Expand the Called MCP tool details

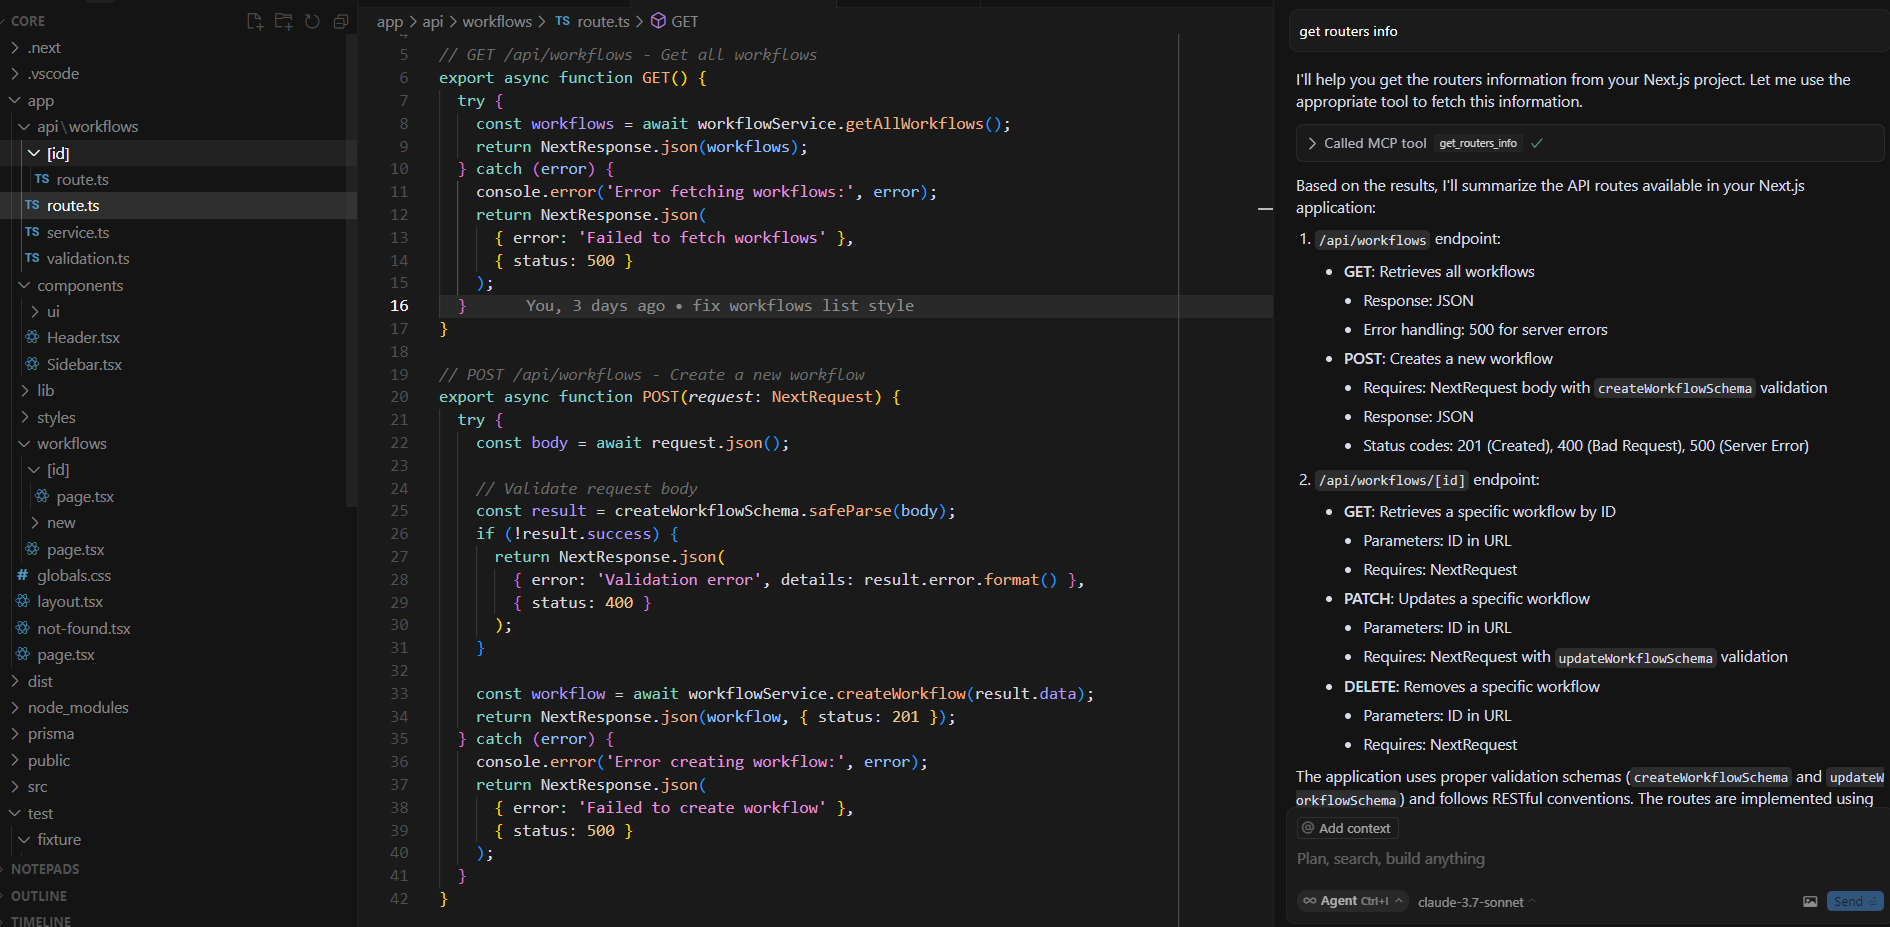tap(1312, 143)
